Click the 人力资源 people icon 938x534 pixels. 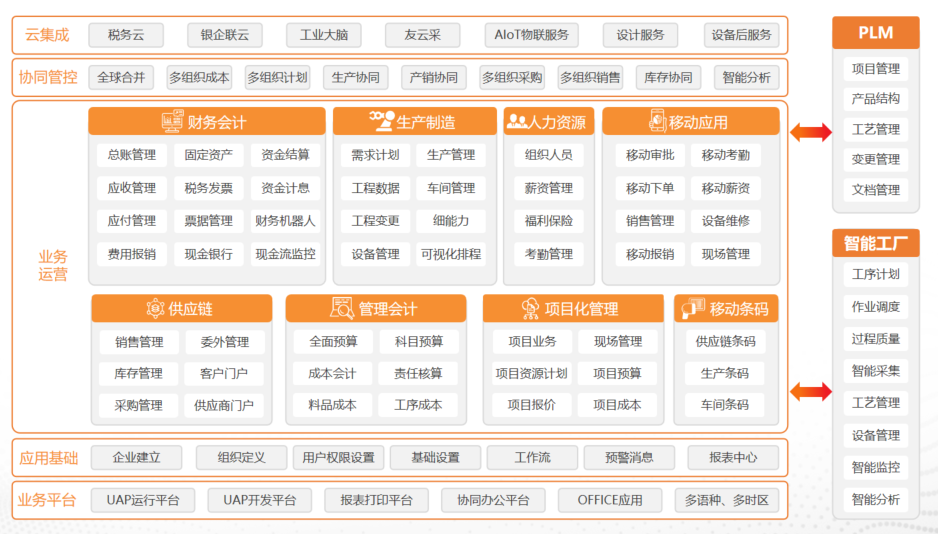(x=517, y=122)
